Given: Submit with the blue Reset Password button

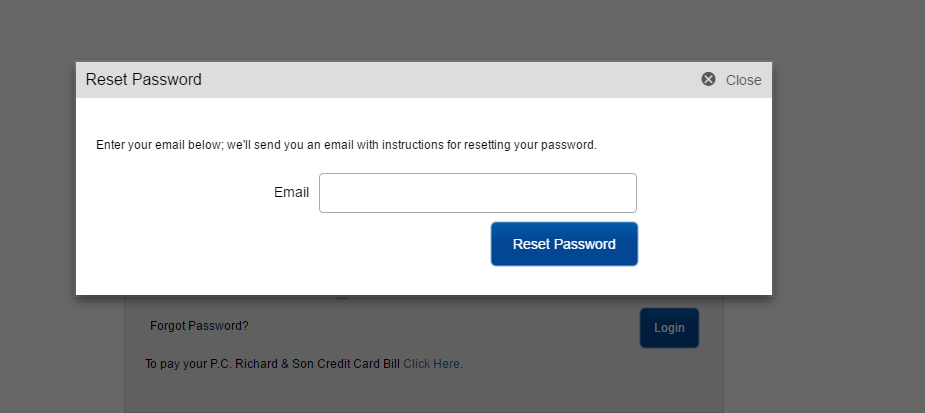Looking at the screenshot, I should 564,244.
